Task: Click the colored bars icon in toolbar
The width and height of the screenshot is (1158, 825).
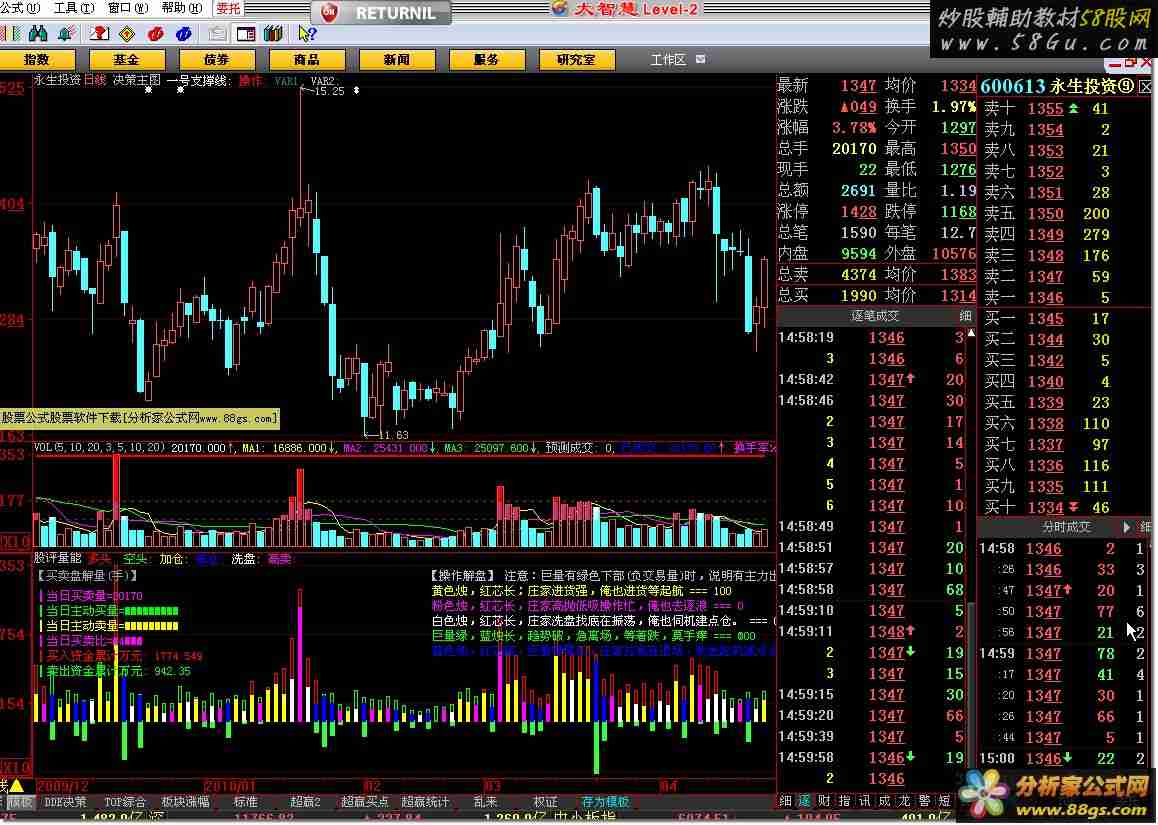Action: pyautogui.click(x=10, y=34)
